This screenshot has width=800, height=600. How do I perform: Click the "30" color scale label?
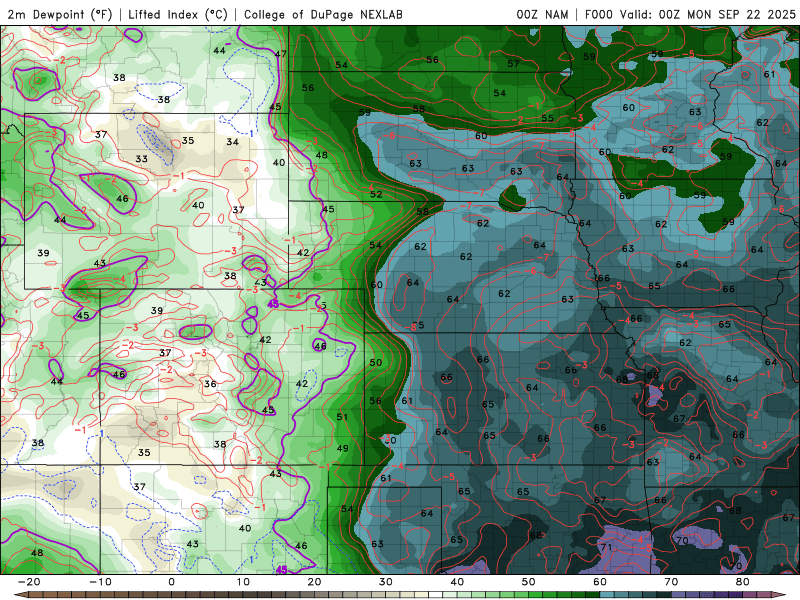coord(386,582)
